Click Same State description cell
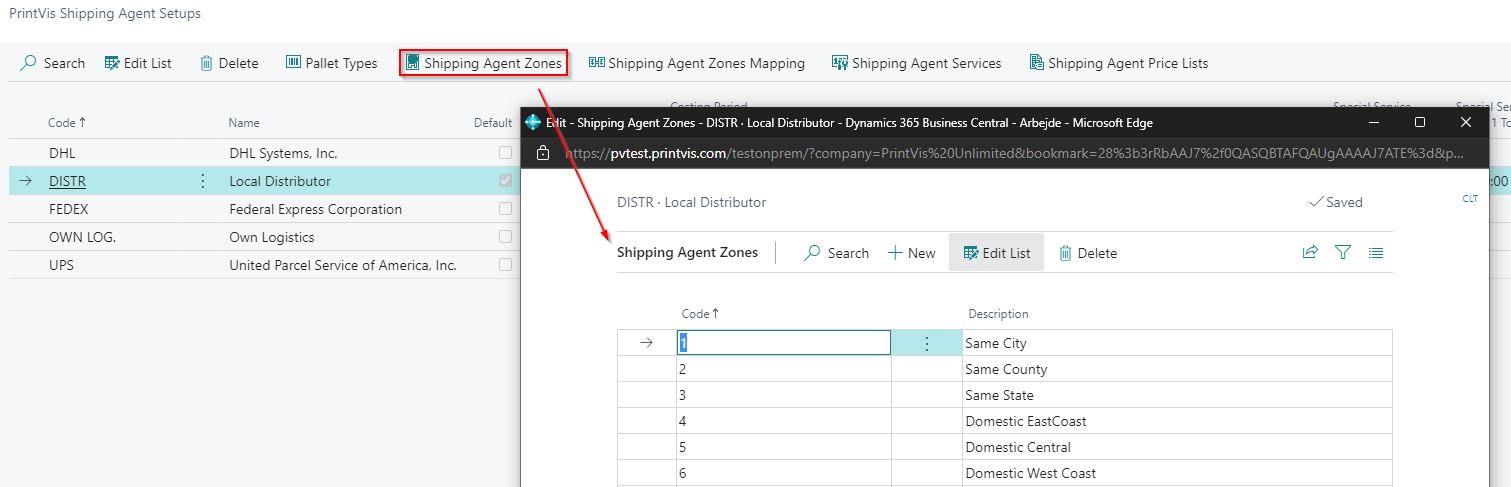Viewport: 1511px width, 487px height. coord(1177,395)
